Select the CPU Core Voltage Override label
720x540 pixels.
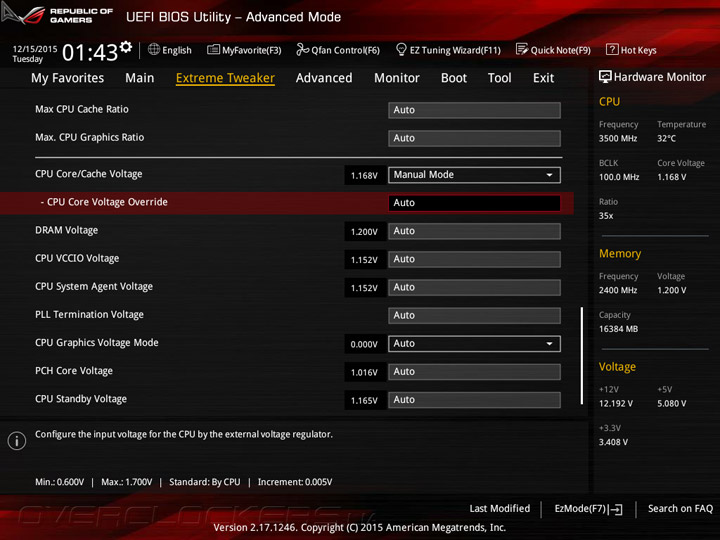107,202
